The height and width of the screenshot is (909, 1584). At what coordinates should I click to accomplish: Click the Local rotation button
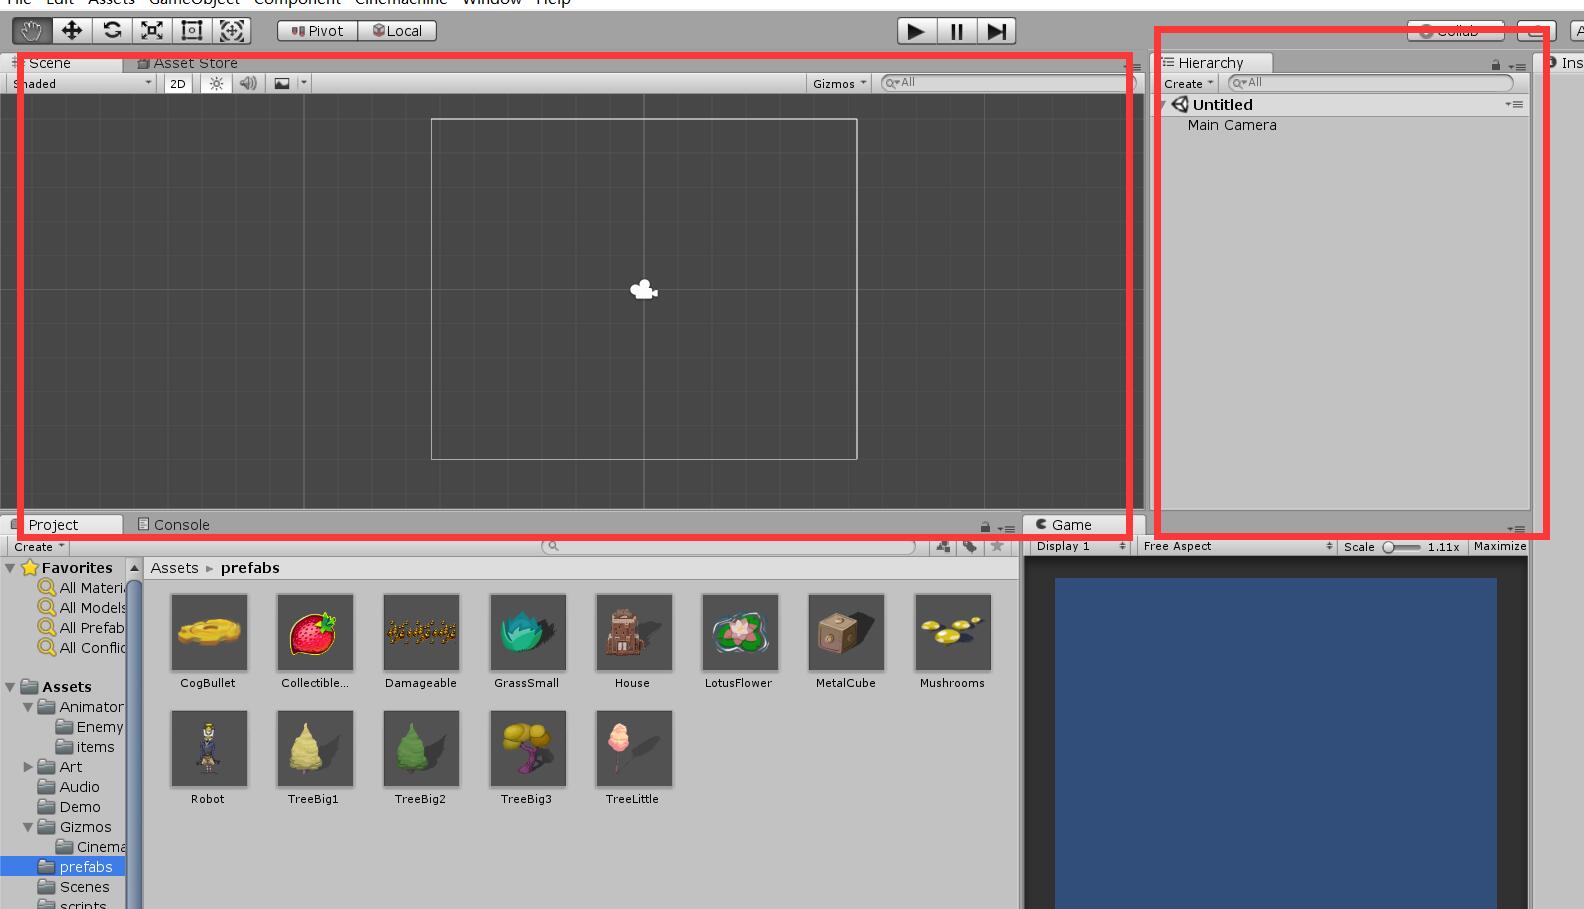[x=397, y=31]
